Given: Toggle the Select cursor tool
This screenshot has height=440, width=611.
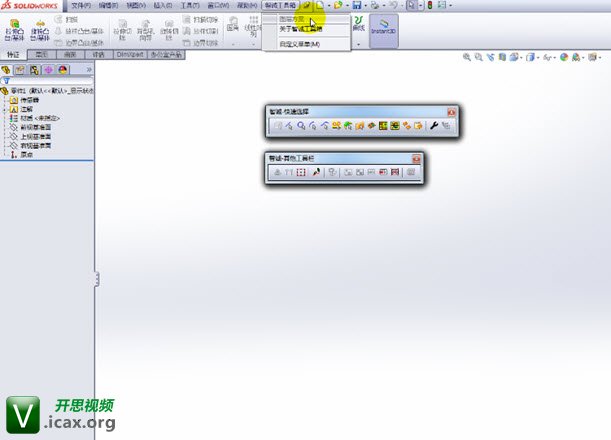Looking at the screenshot, I should pos(411,5).
